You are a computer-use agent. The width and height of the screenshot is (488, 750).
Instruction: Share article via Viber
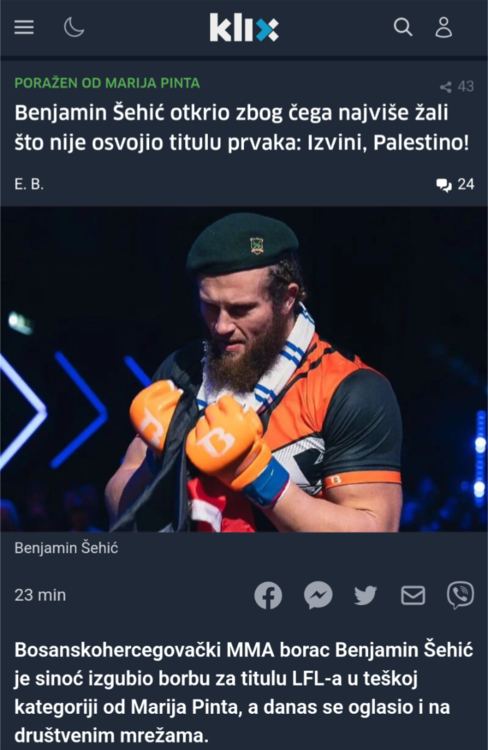click(460, 596)
